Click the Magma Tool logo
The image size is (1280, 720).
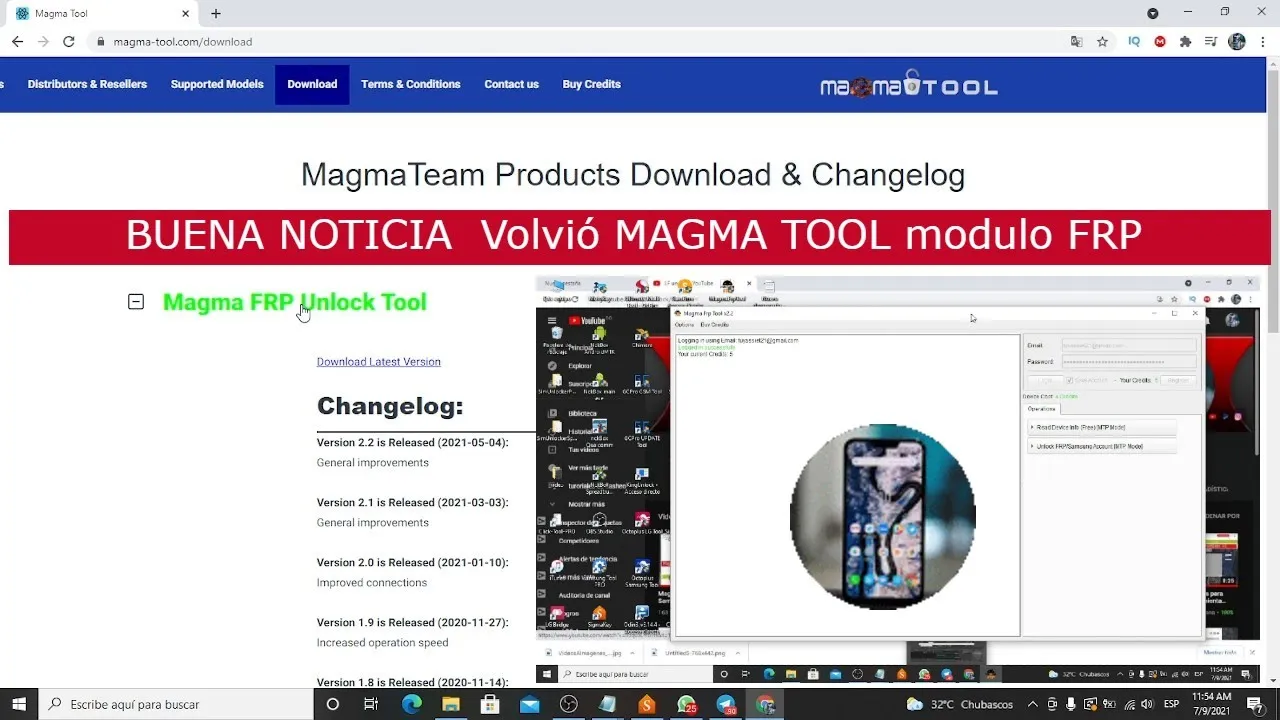pos(909,85)
